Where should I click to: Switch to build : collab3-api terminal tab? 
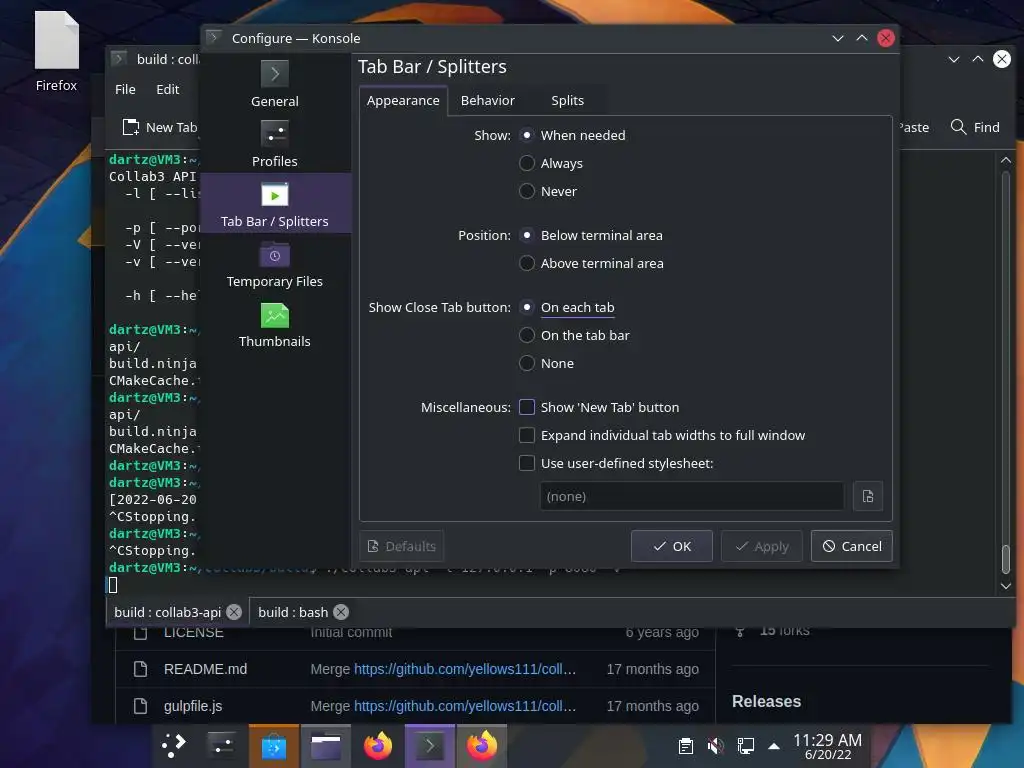(x=168, y=612)
